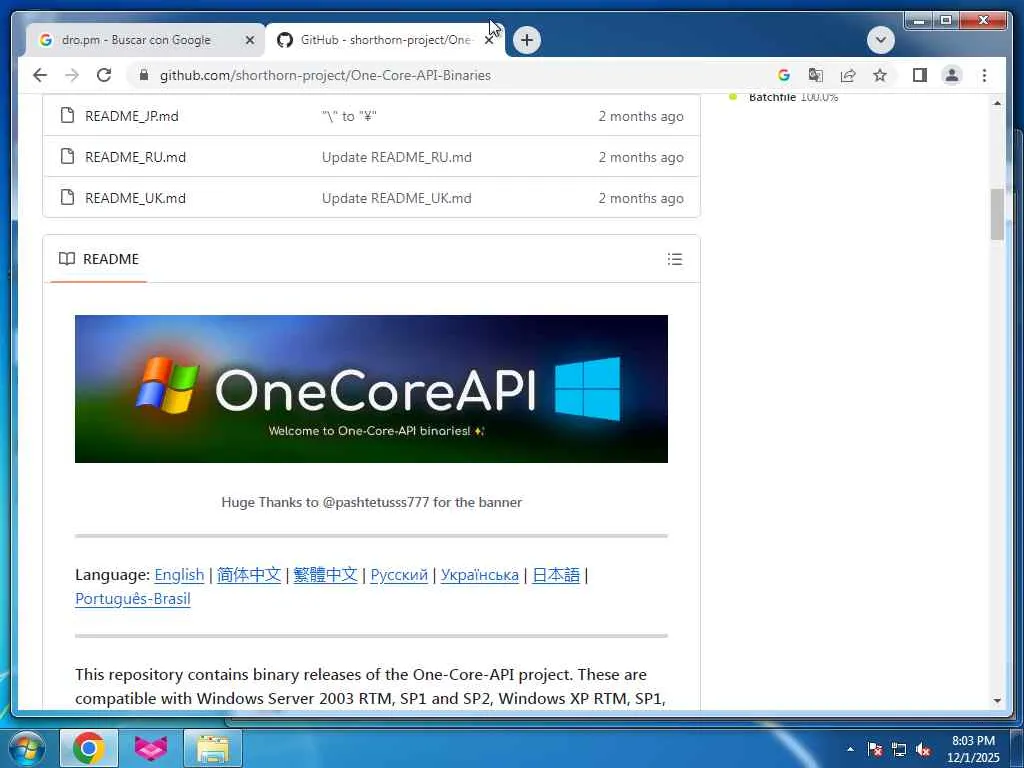Go back with the browser back arrow

point(40,75)
